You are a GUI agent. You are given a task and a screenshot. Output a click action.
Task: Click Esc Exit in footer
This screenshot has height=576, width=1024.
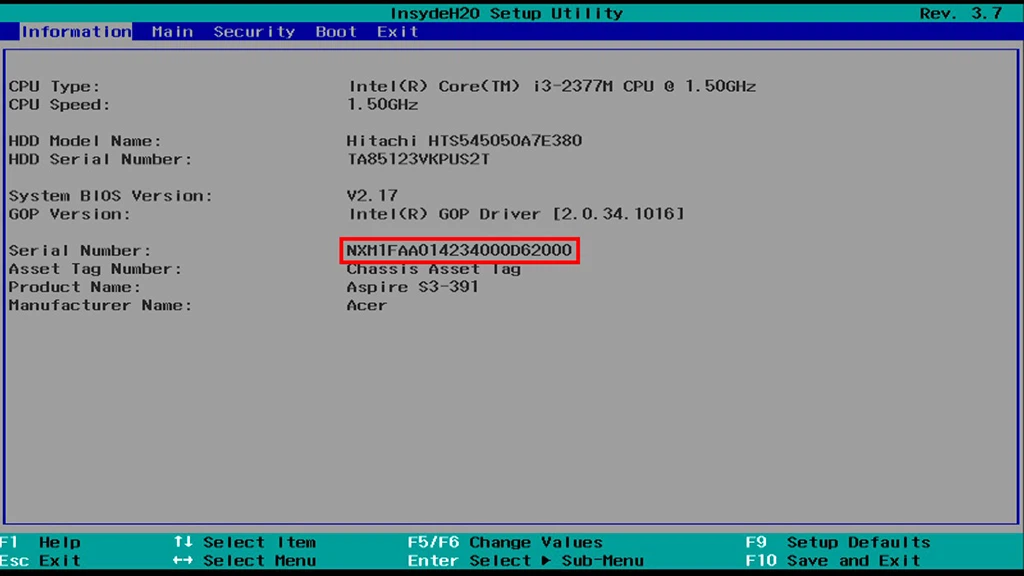tap(40, 560)
